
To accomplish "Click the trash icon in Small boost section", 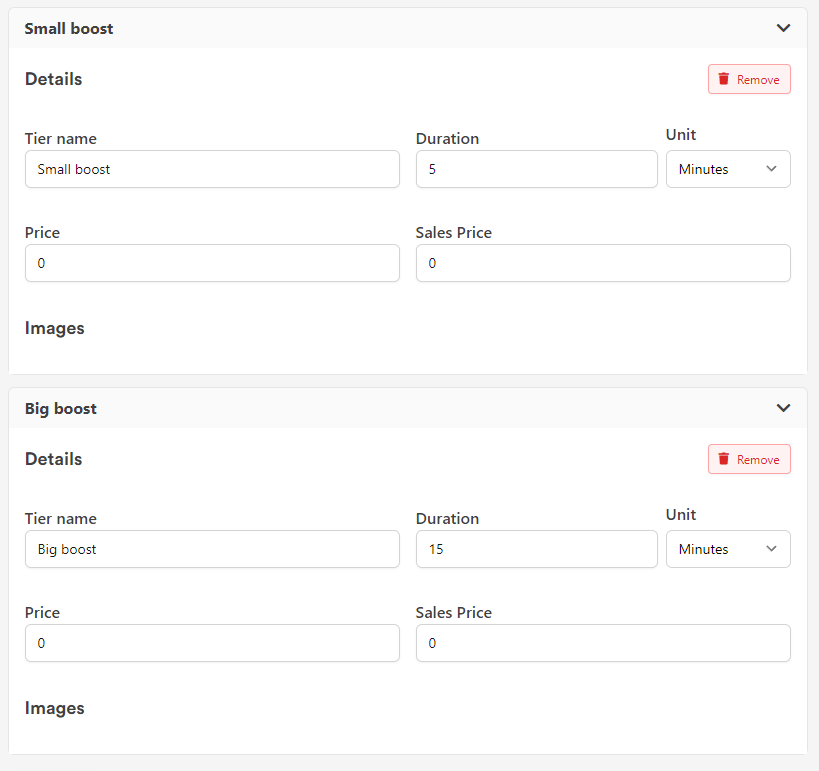I will [x=724, y=79].
